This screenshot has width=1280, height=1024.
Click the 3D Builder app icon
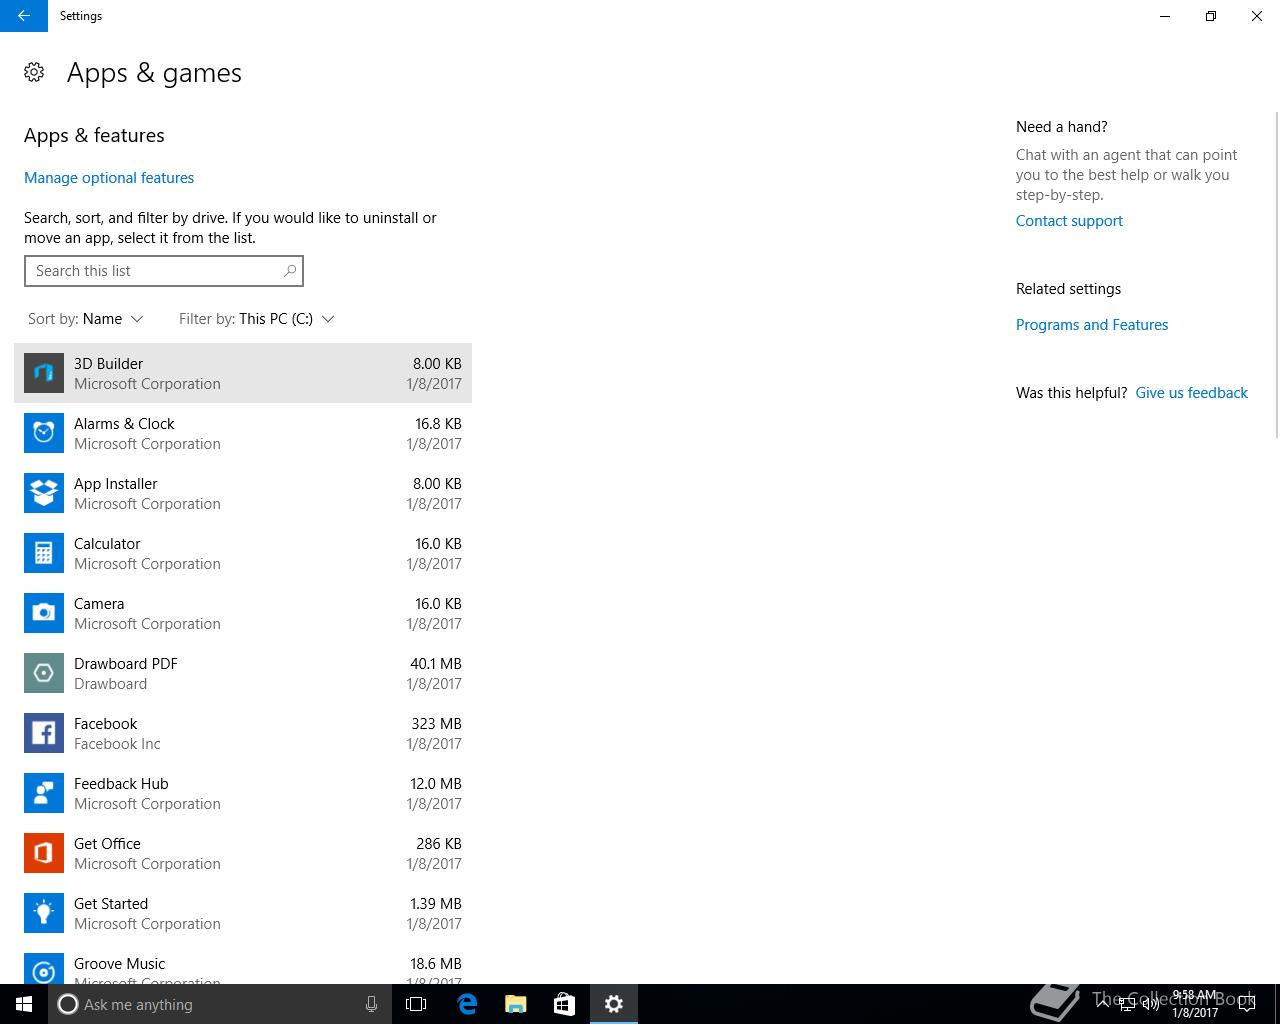coord(44,373)
